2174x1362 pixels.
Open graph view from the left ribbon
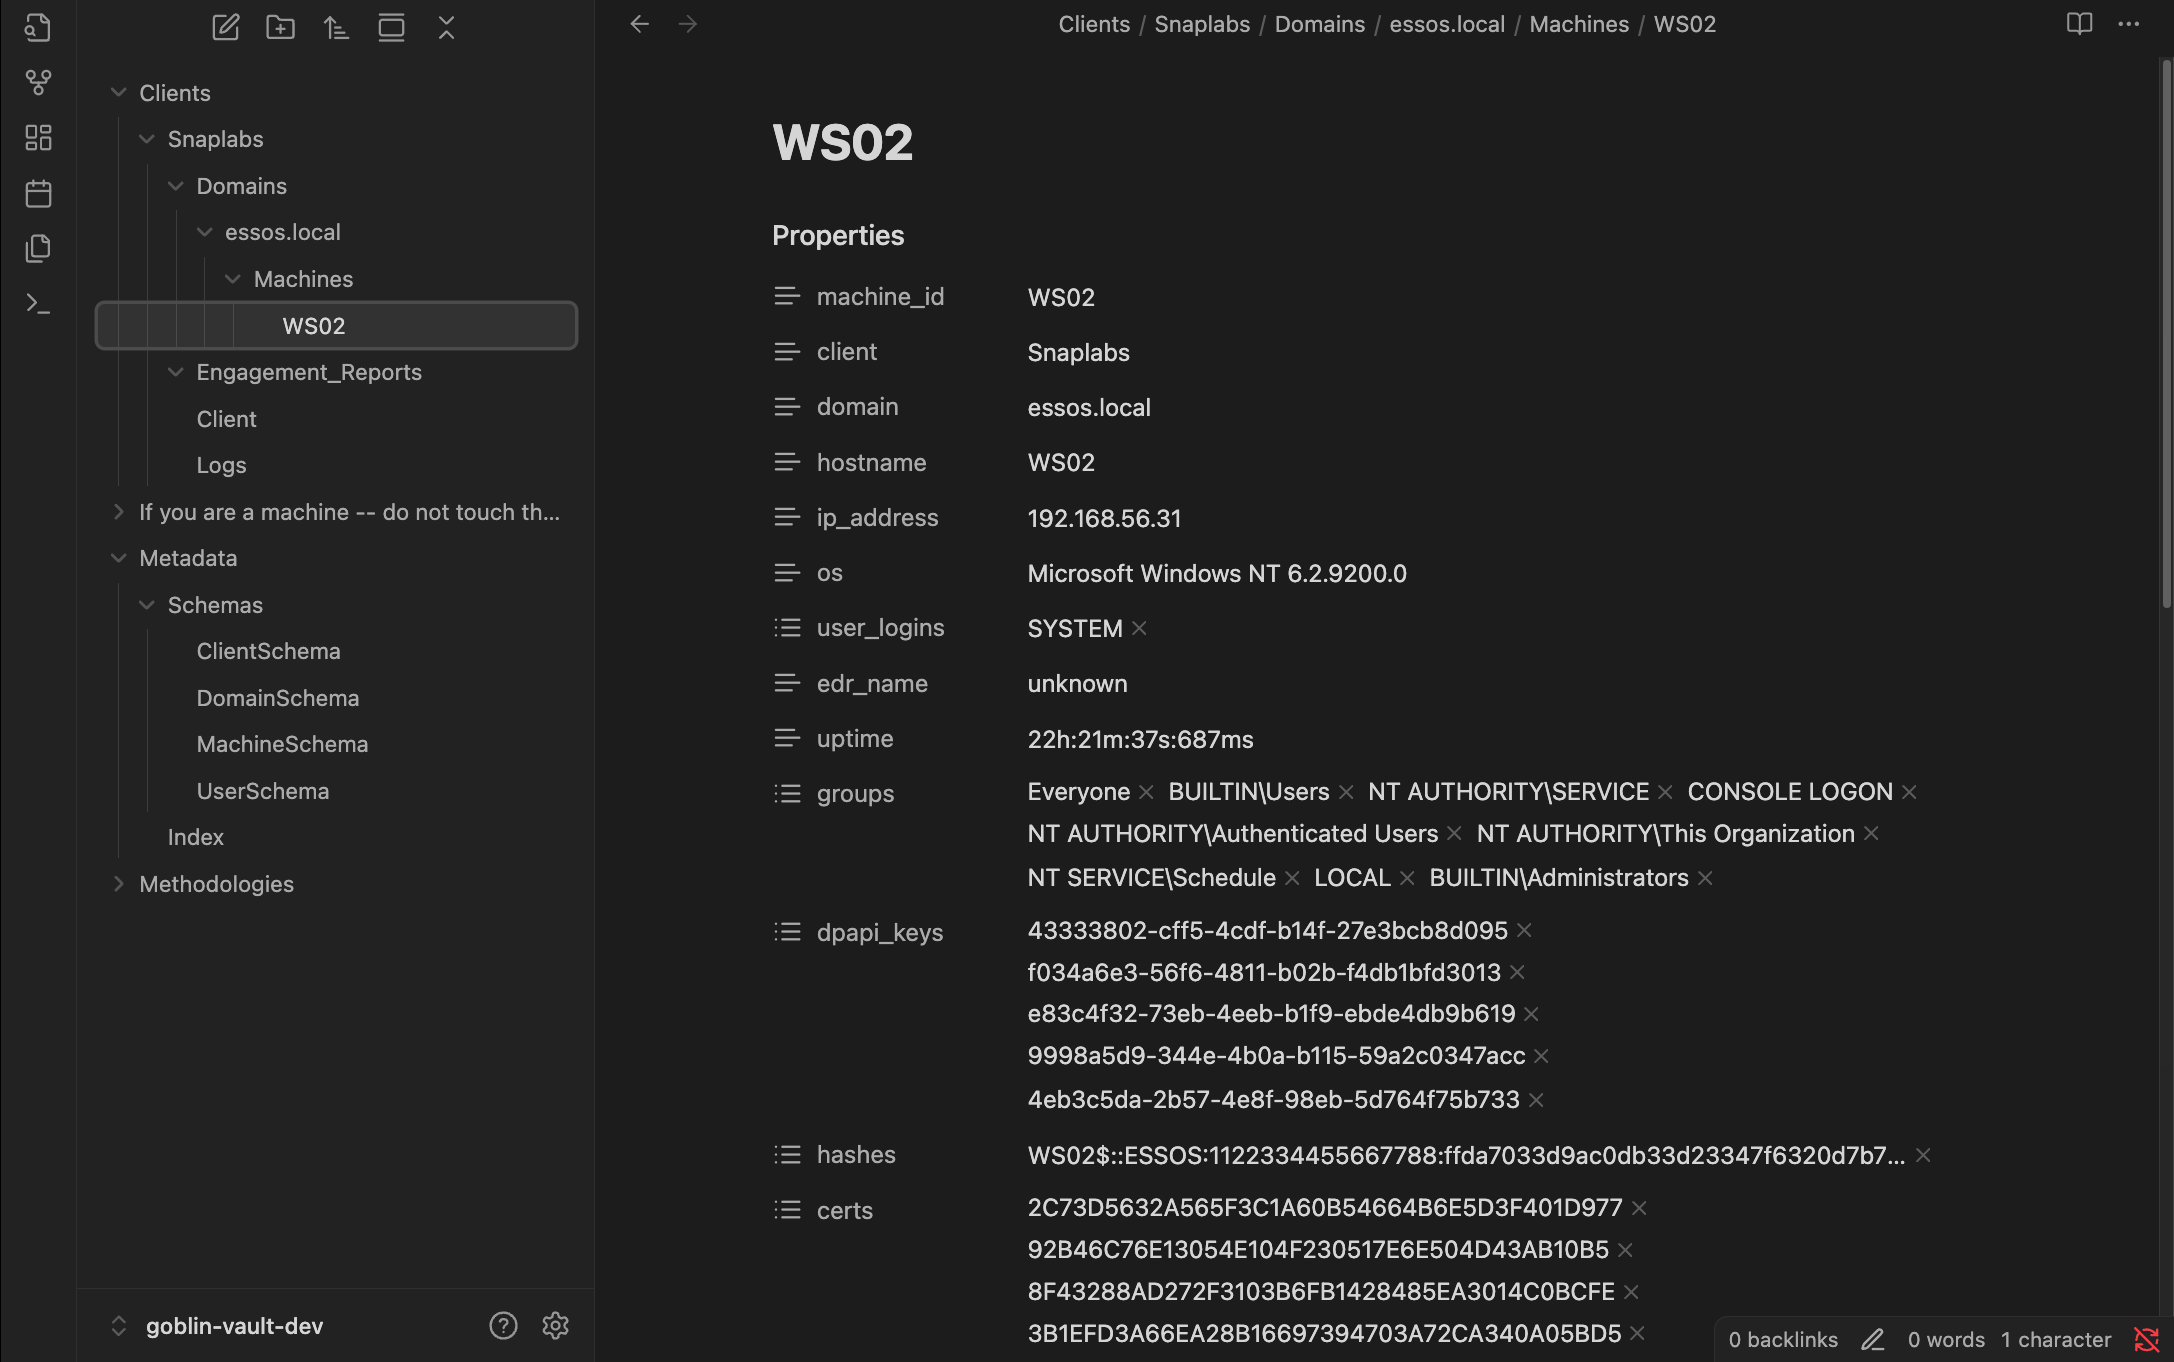[x=38, y=82]
